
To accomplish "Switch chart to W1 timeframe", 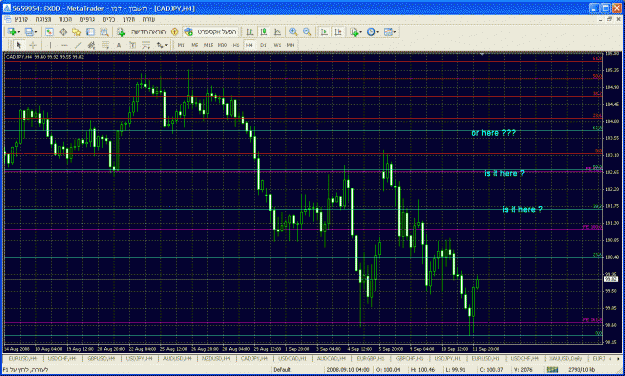I will [x=277, y=45].
